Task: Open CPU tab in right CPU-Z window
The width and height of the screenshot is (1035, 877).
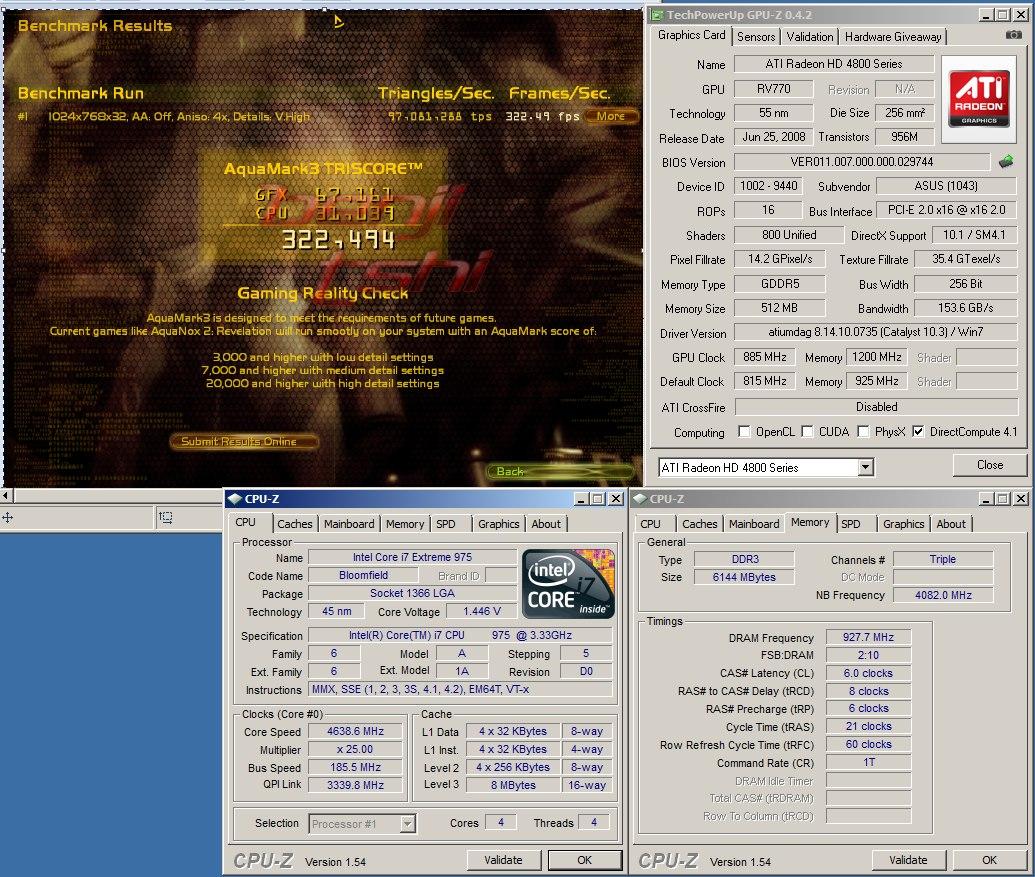Action: (650, 524)
